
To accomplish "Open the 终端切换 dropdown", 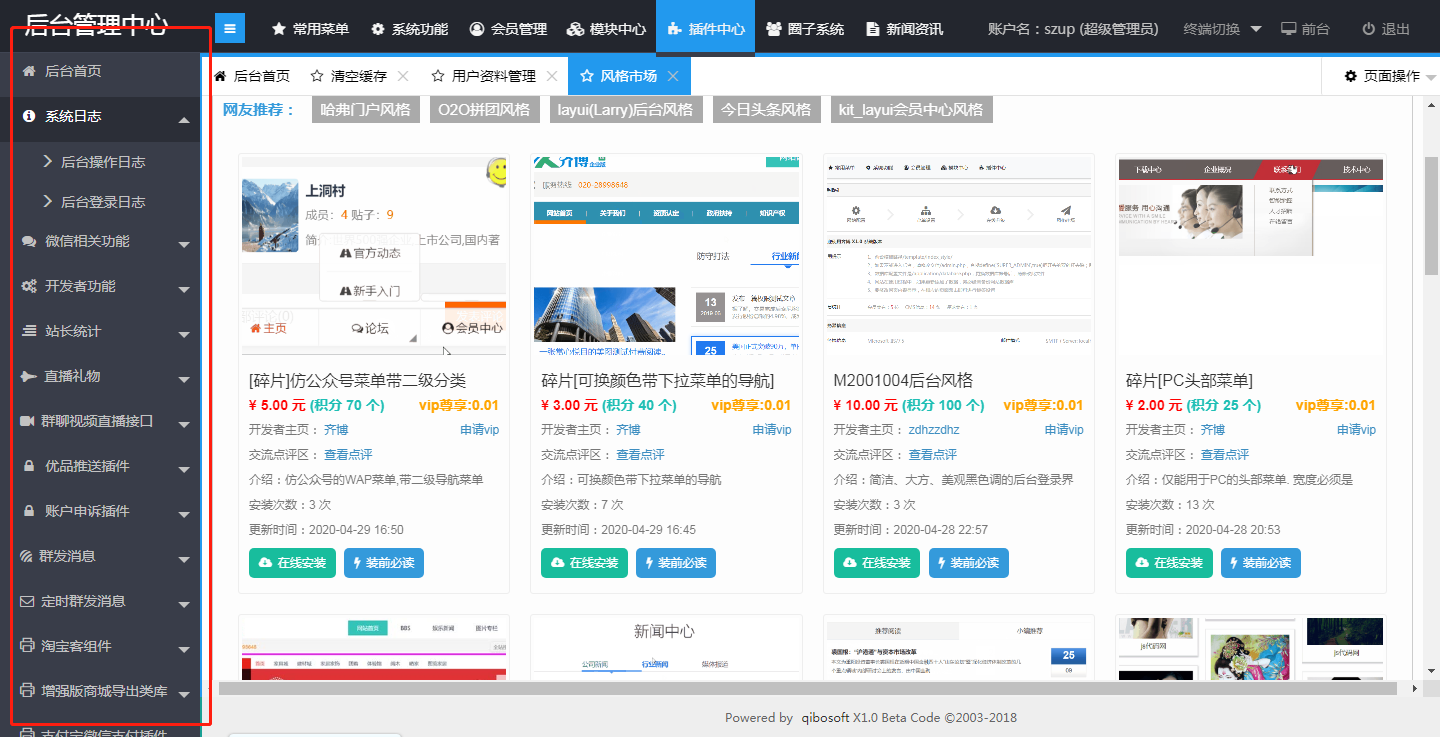I will (x=1221, y=29).
